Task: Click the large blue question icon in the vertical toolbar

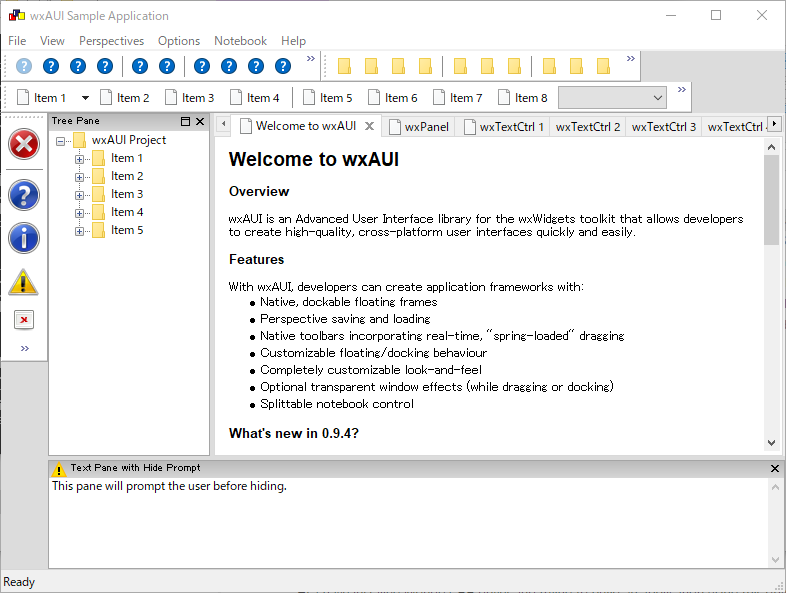Action: [24, 195]
